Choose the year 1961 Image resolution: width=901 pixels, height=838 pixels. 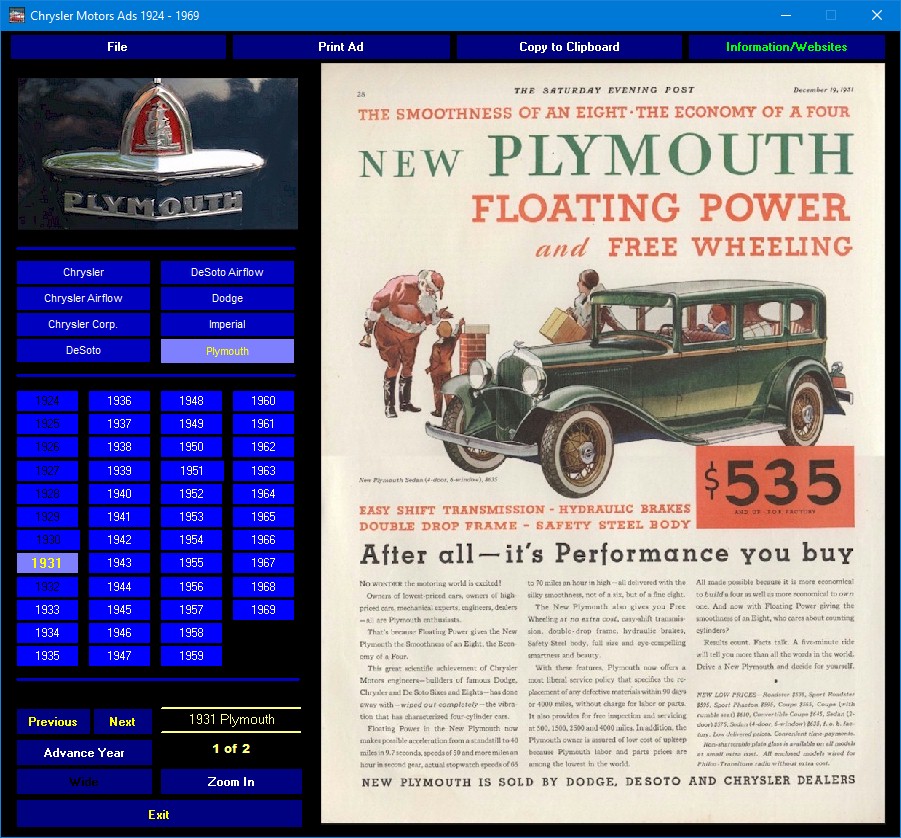[x=263, y=424]
